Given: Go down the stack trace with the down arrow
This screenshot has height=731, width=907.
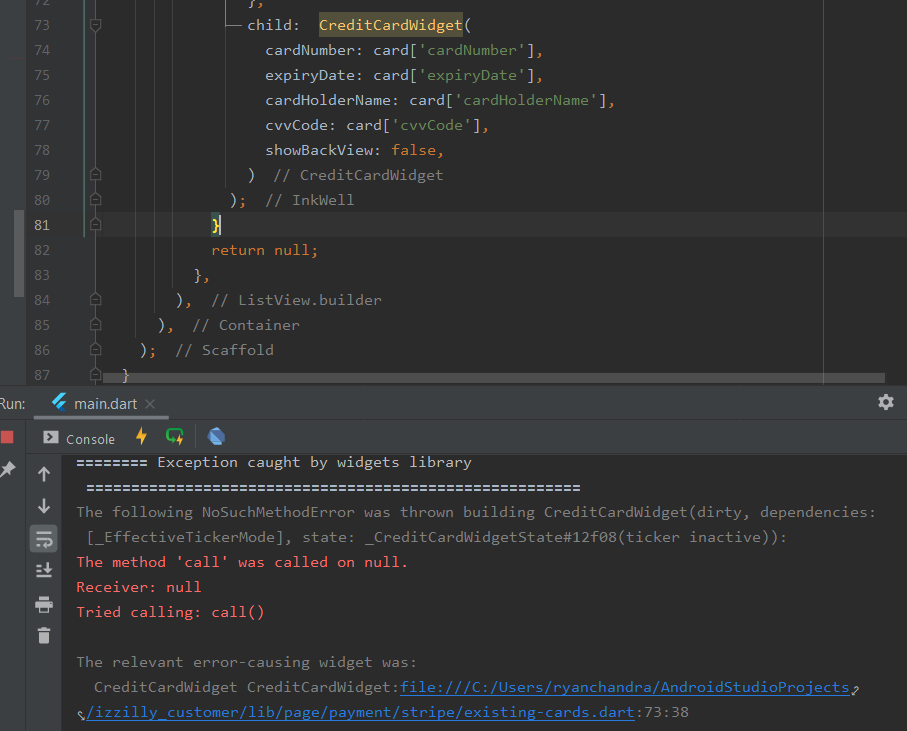Looking at the screenshot, I should pos(44,506).
